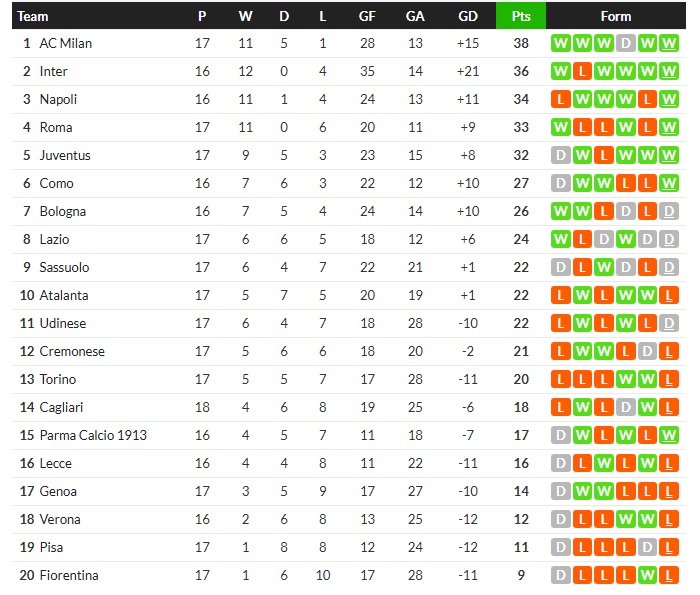Viewport: 700px width, 595px height.
Task: Click Inter's only loss form badge
Action: point(581,72)
